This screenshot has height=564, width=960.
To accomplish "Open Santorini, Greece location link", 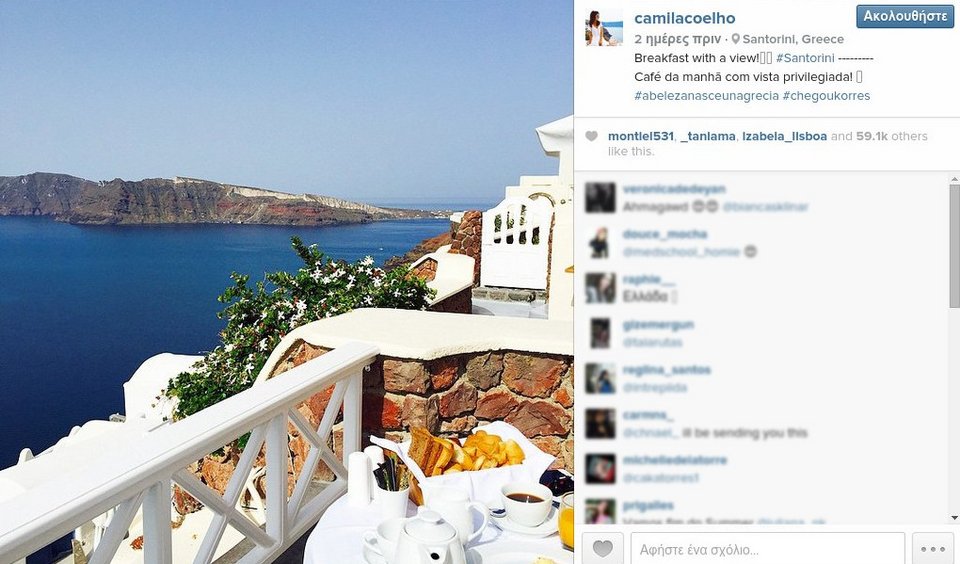I will (x=793, y=39).
